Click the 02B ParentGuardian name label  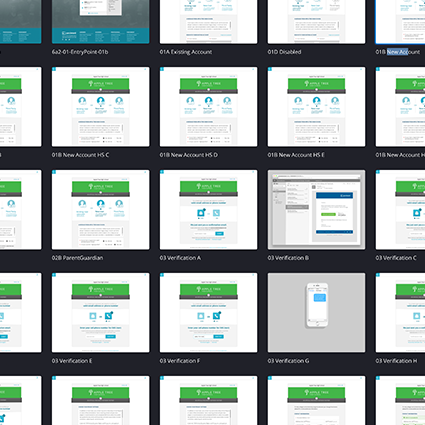click(77, 258)
